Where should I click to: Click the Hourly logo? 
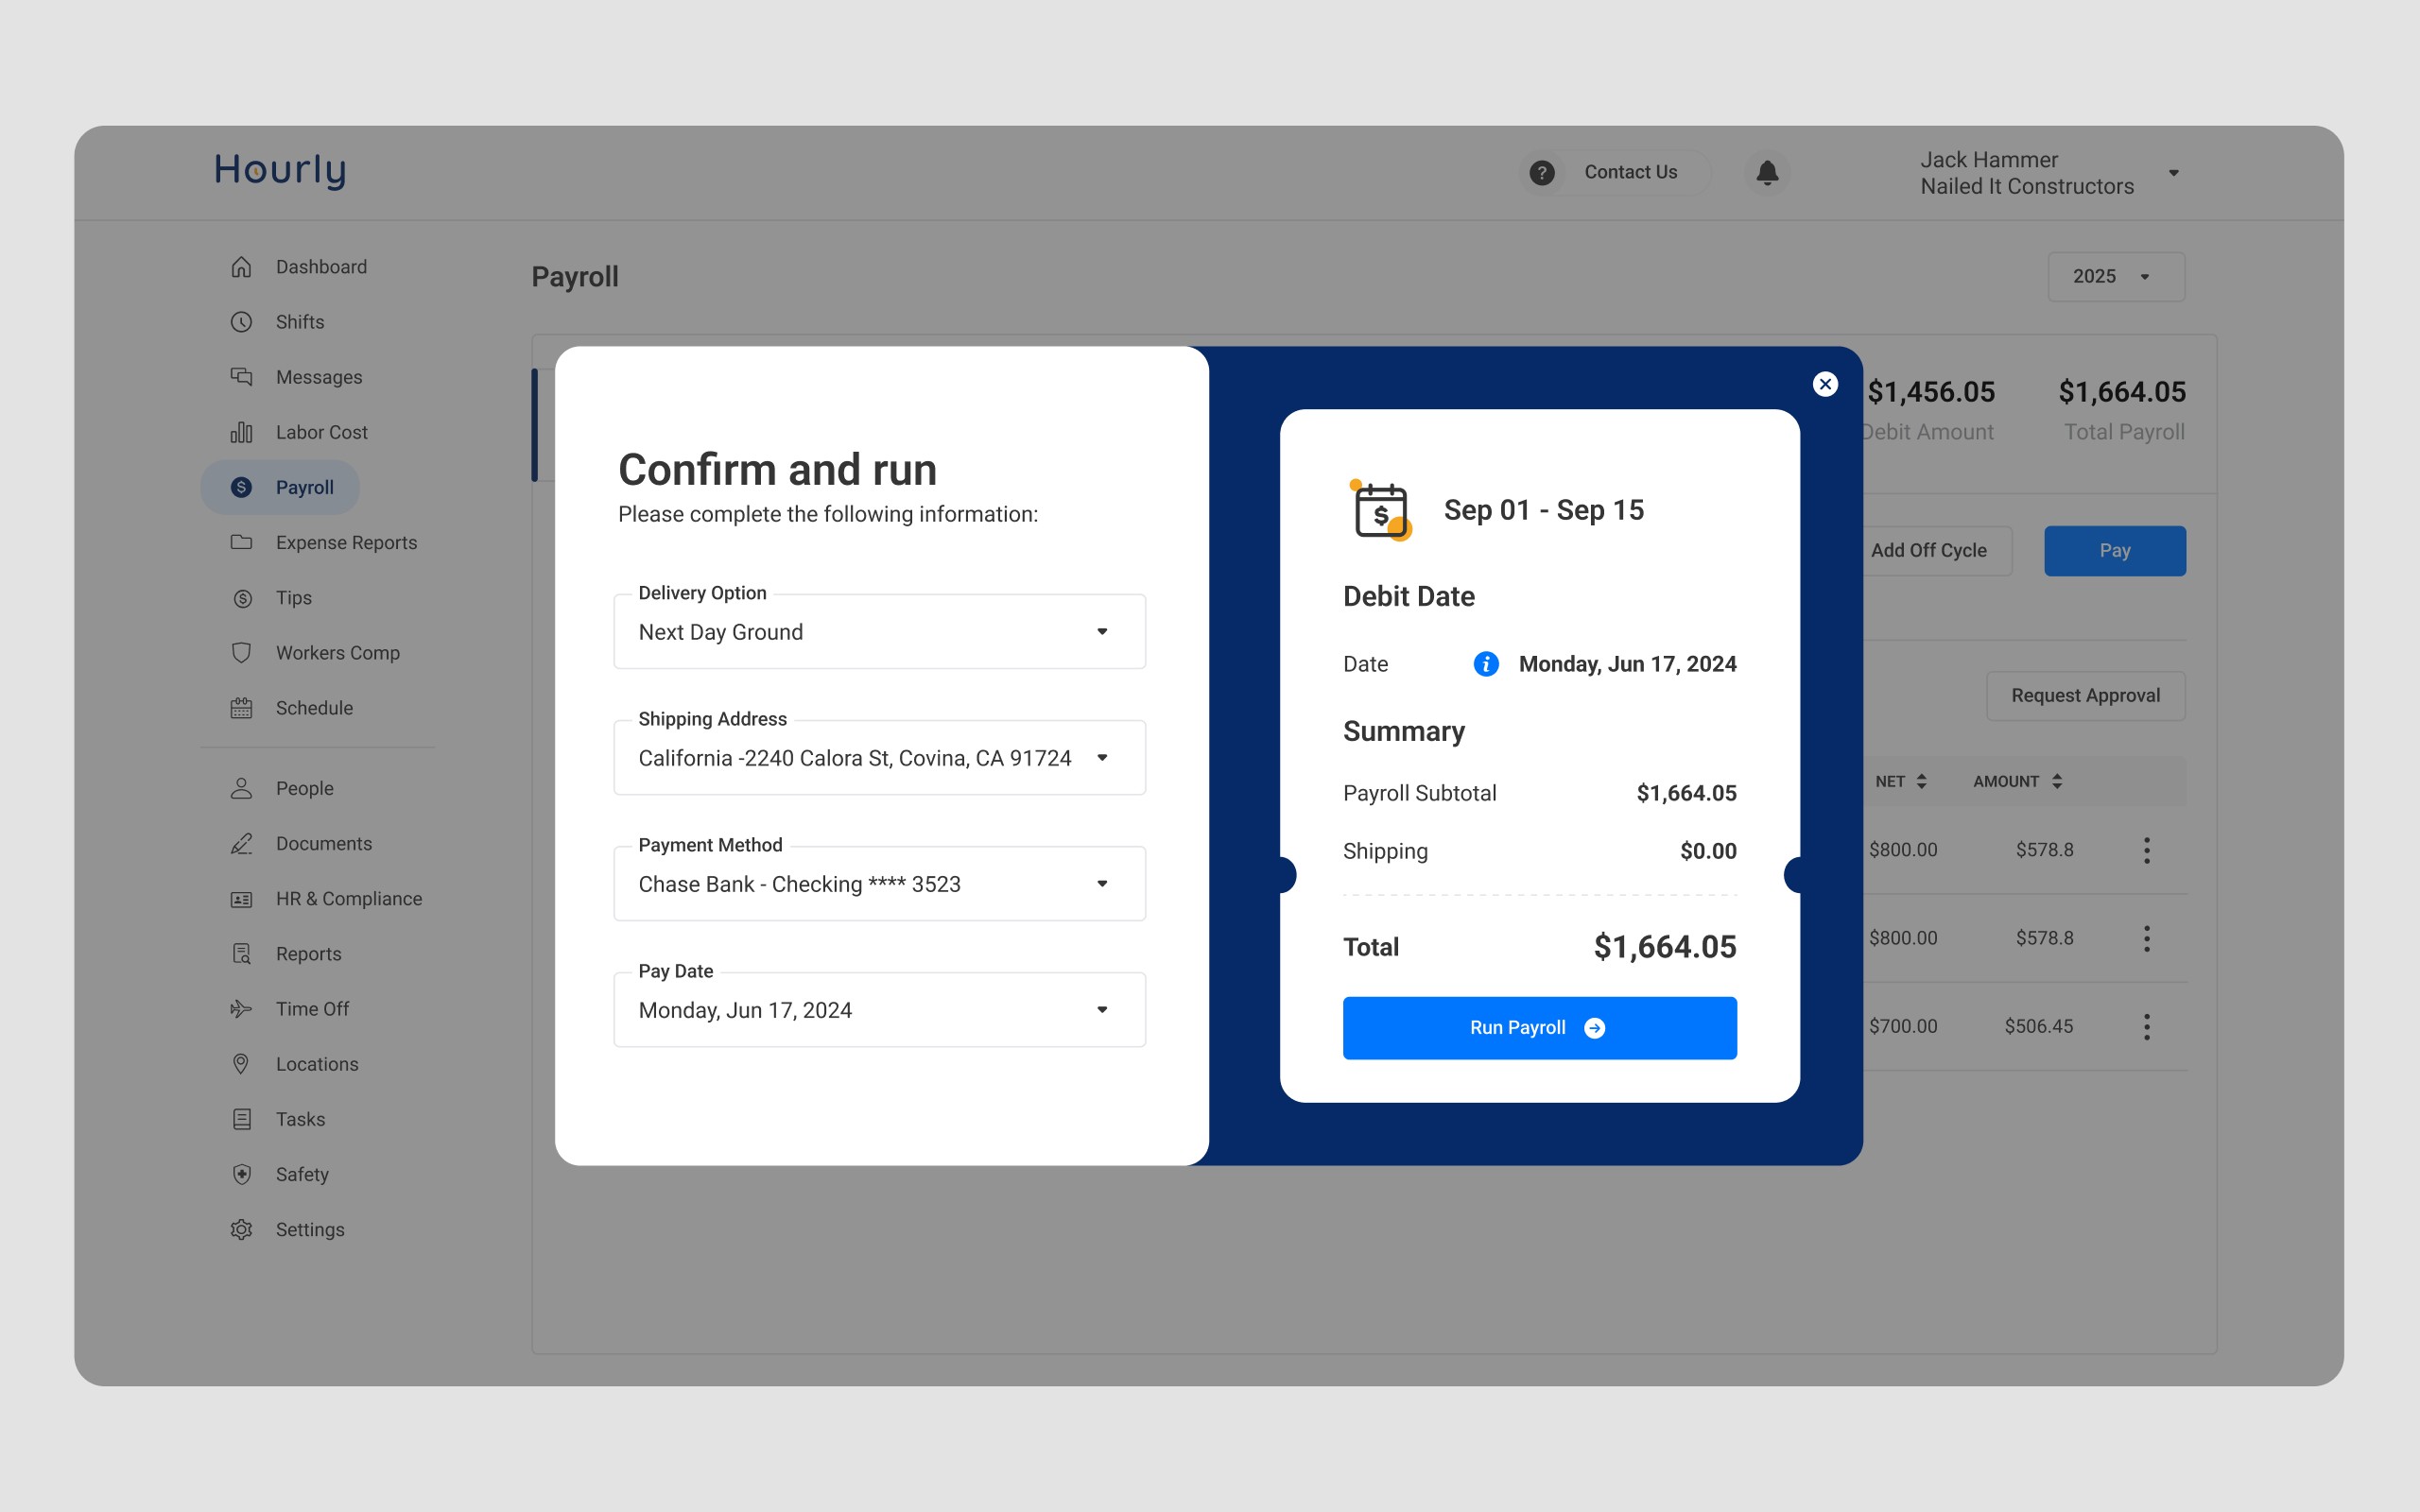tap(280, 170)
